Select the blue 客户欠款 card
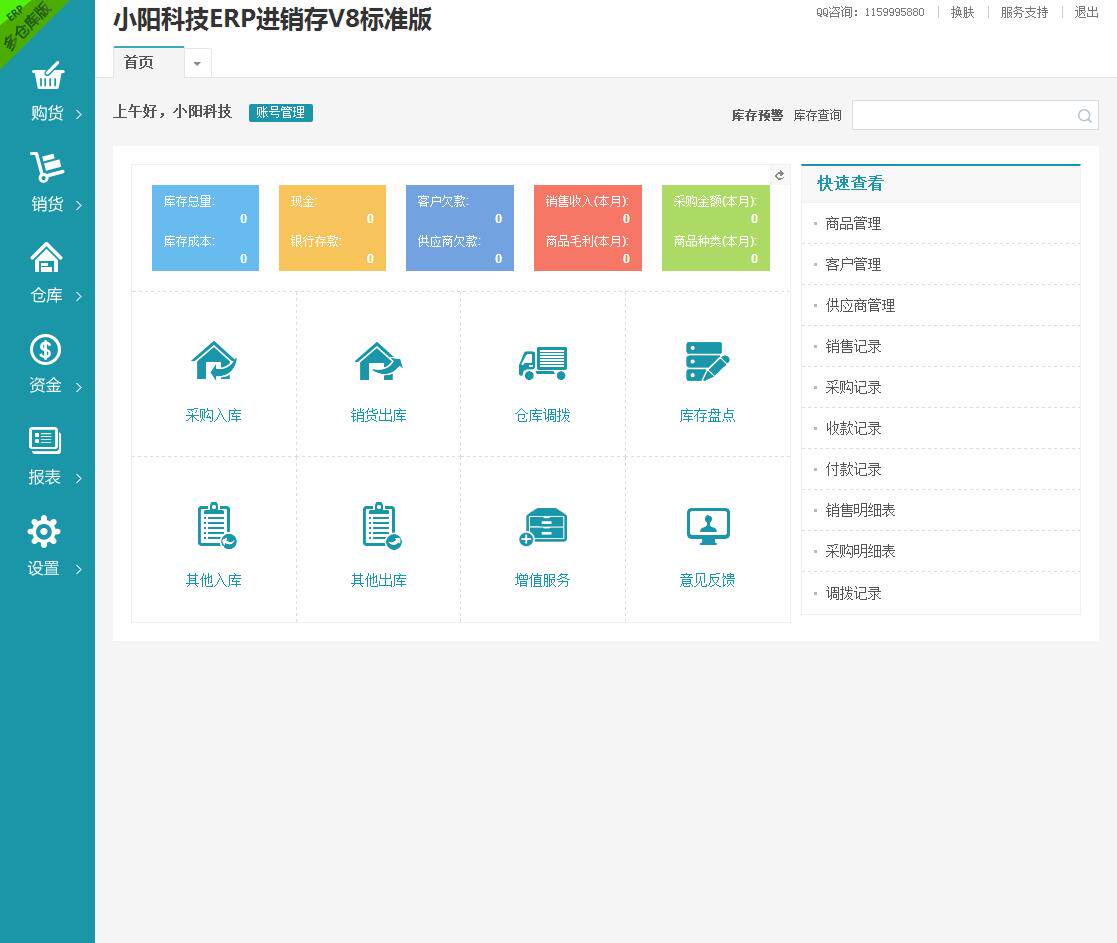Screen dimensions: 1117x943 (x=459, y=228)
